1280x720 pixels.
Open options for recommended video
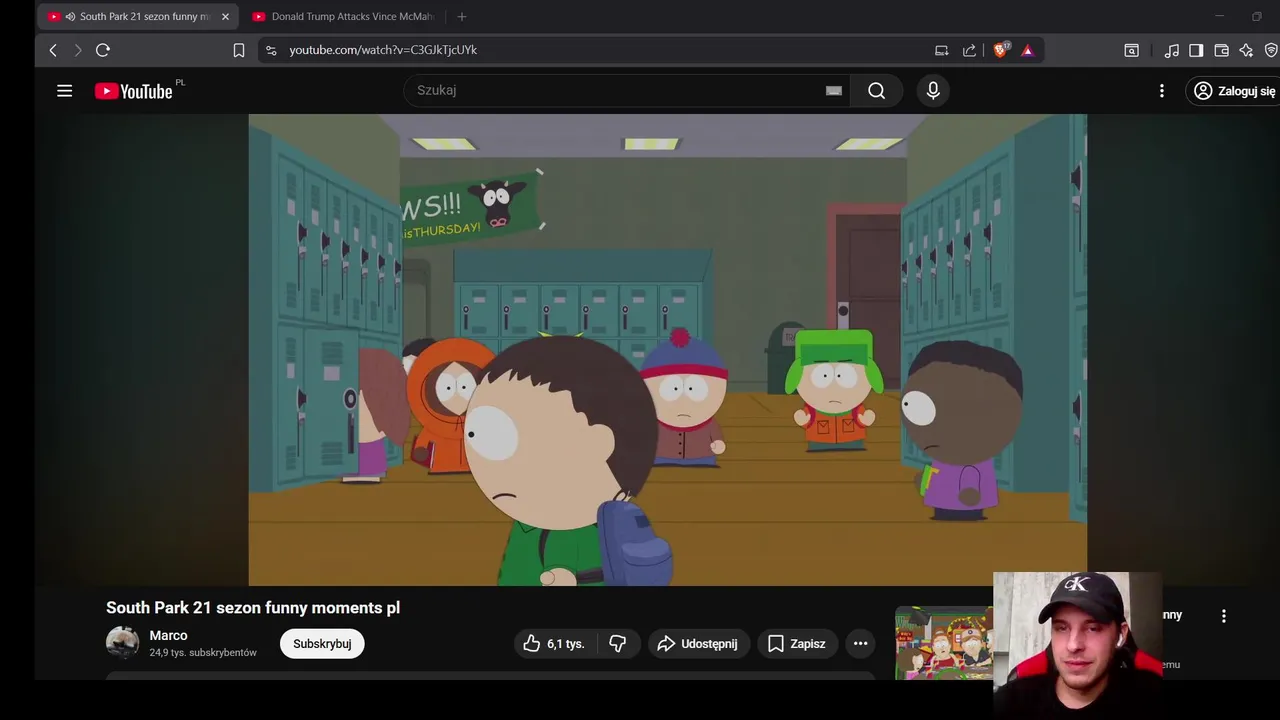tap(1223, 616)
